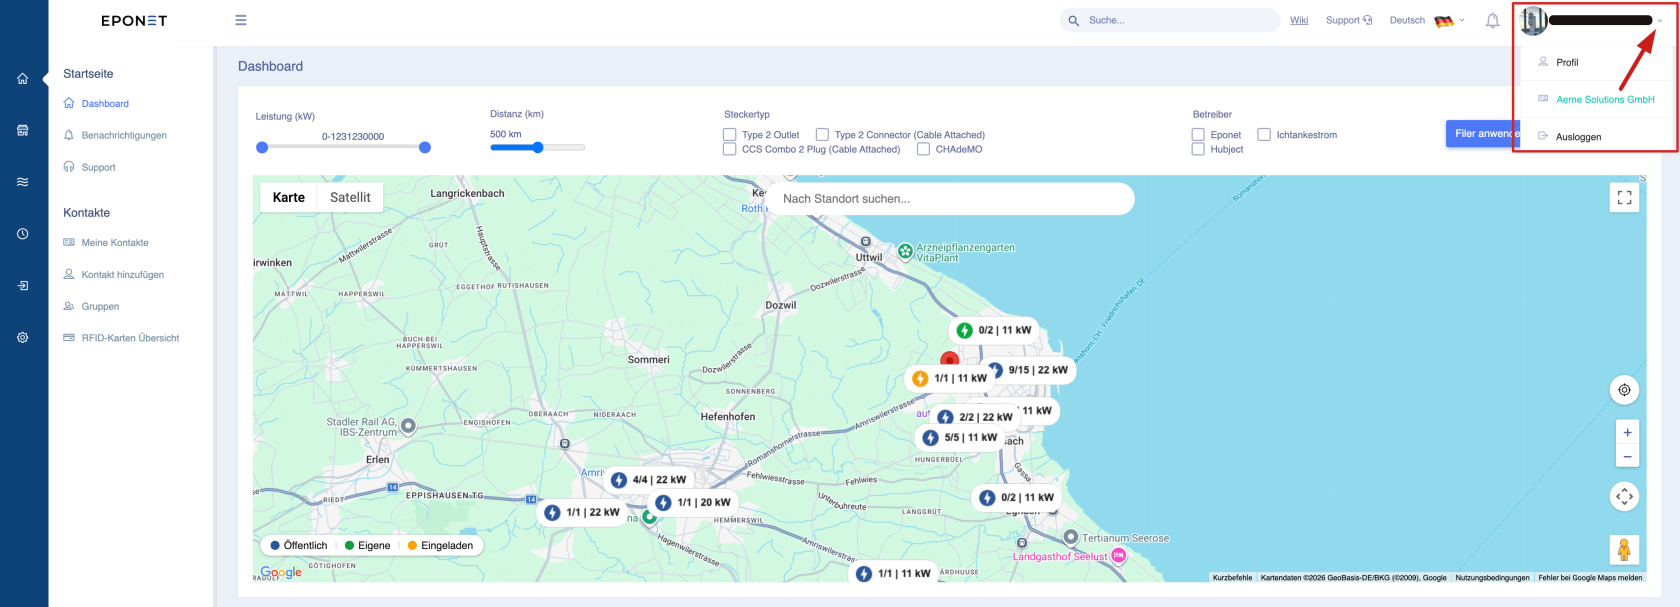Screen dimensions: 1680x607
Task: Switch to the Satellit map view
Action: click(x=350, y=197)
